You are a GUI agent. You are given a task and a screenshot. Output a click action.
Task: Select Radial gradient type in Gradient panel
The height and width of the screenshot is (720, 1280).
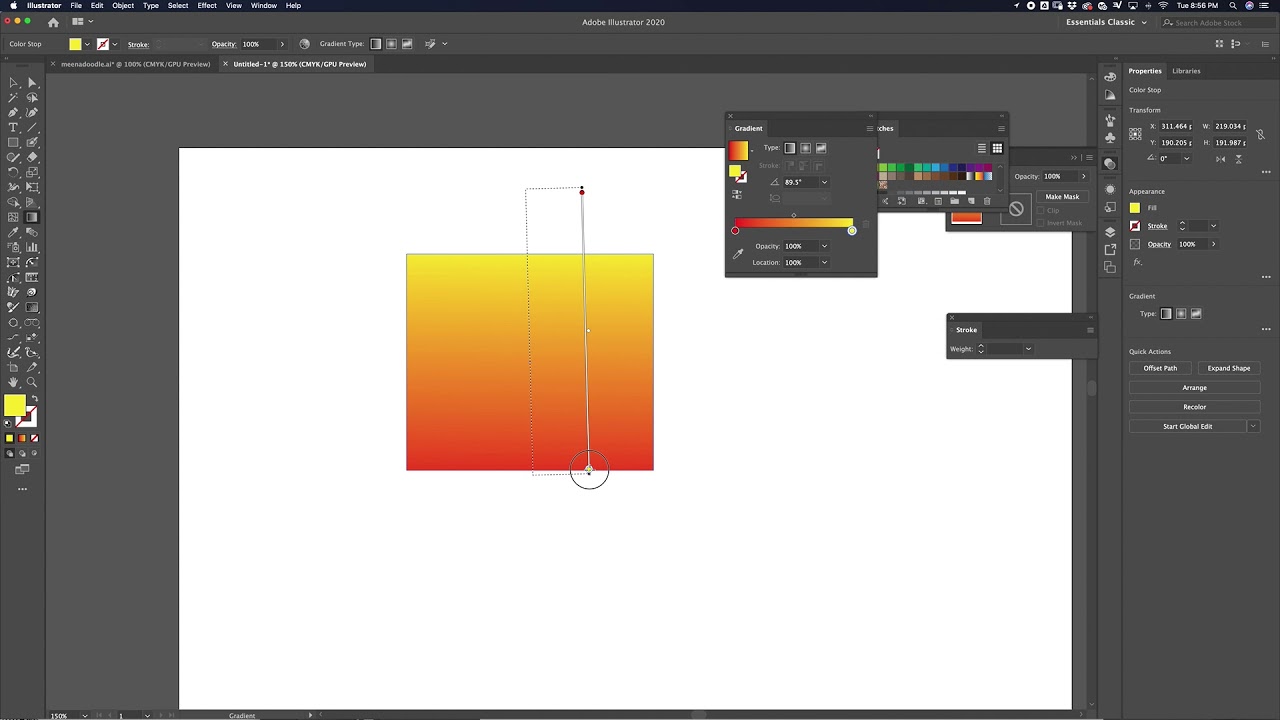806,148
